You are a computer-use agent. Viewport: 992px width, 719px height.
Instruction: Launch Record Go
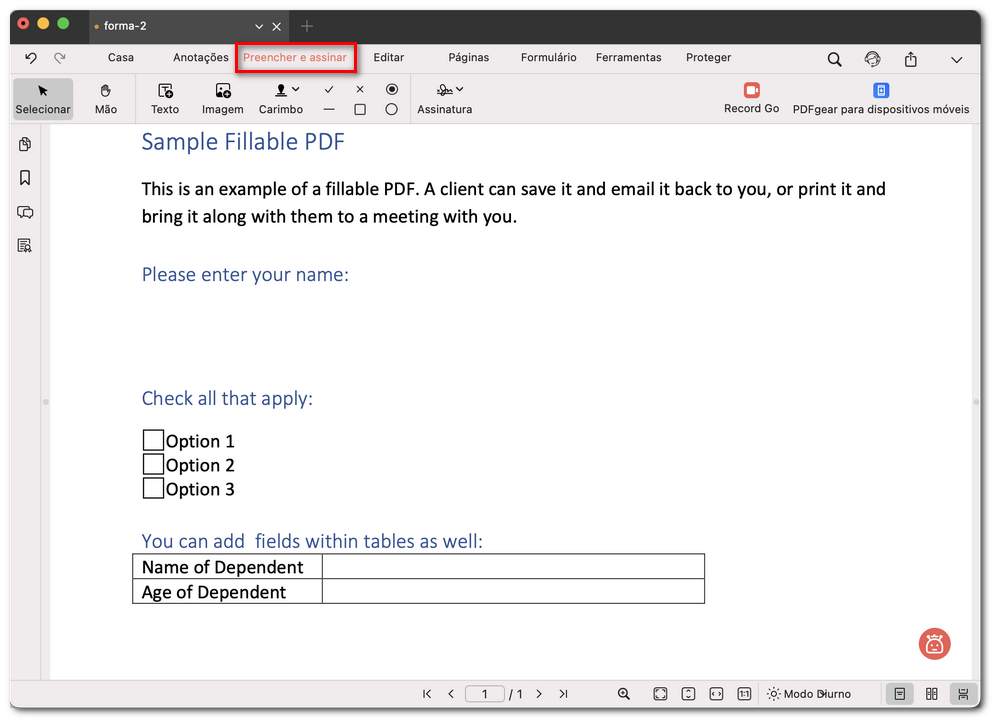752,98
